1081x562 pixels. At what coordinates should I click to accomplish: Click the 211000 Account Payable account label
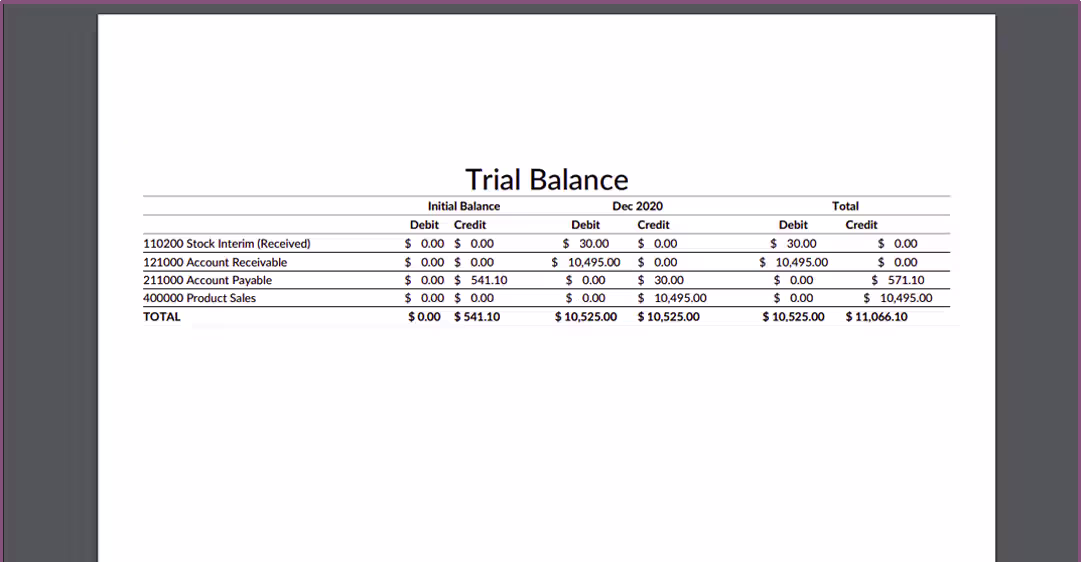(208, 280)
